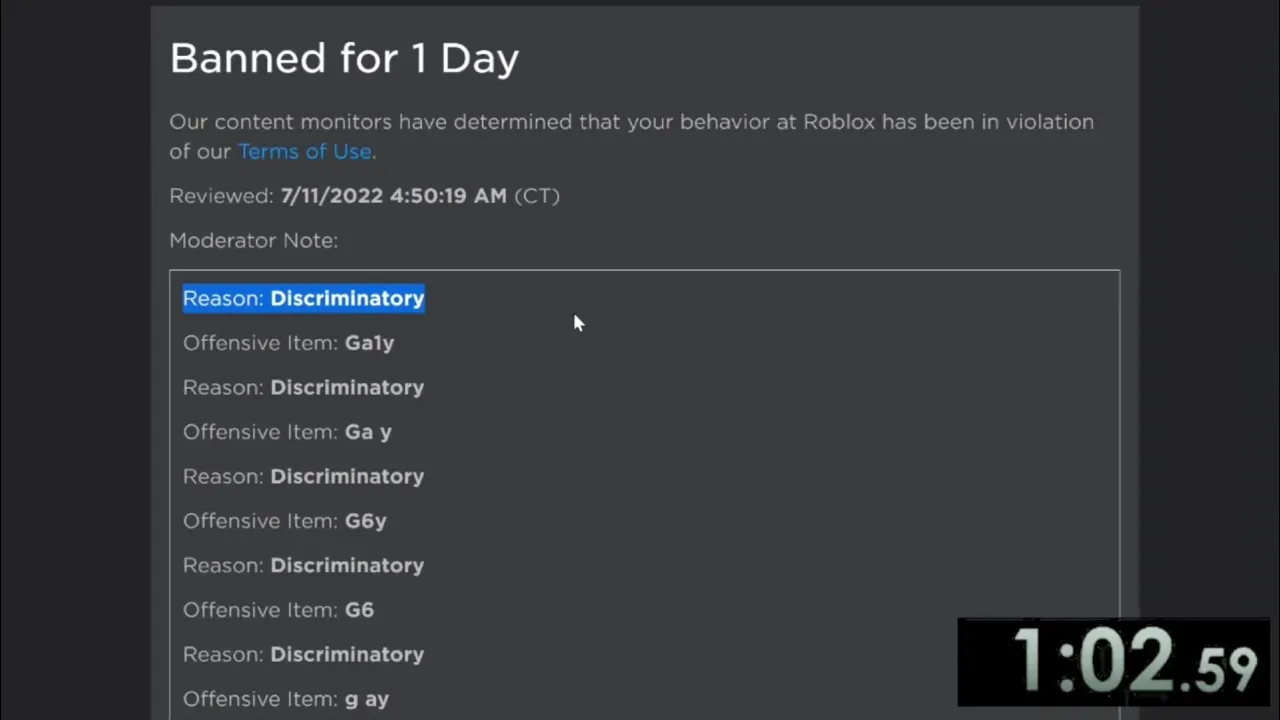Open the Terms of Use link
The height and width of the screenshot is (720, 1280).
pyautogui.click(x=304, y=152)
